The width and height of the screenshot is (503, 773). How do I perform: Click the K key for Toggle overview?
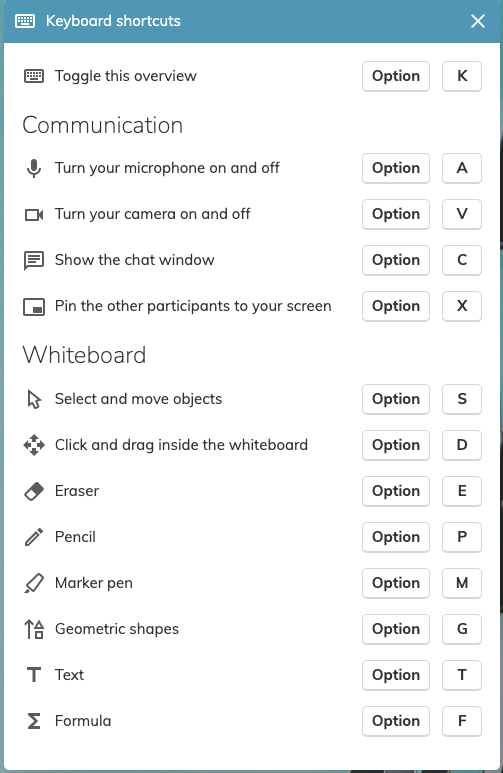coord(462,76)
